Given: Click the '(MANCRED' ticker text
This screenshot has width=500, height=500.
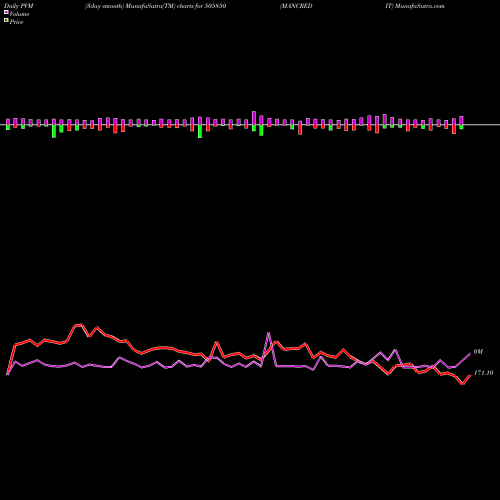Looking at the screenshot, I should pos(296,6).
